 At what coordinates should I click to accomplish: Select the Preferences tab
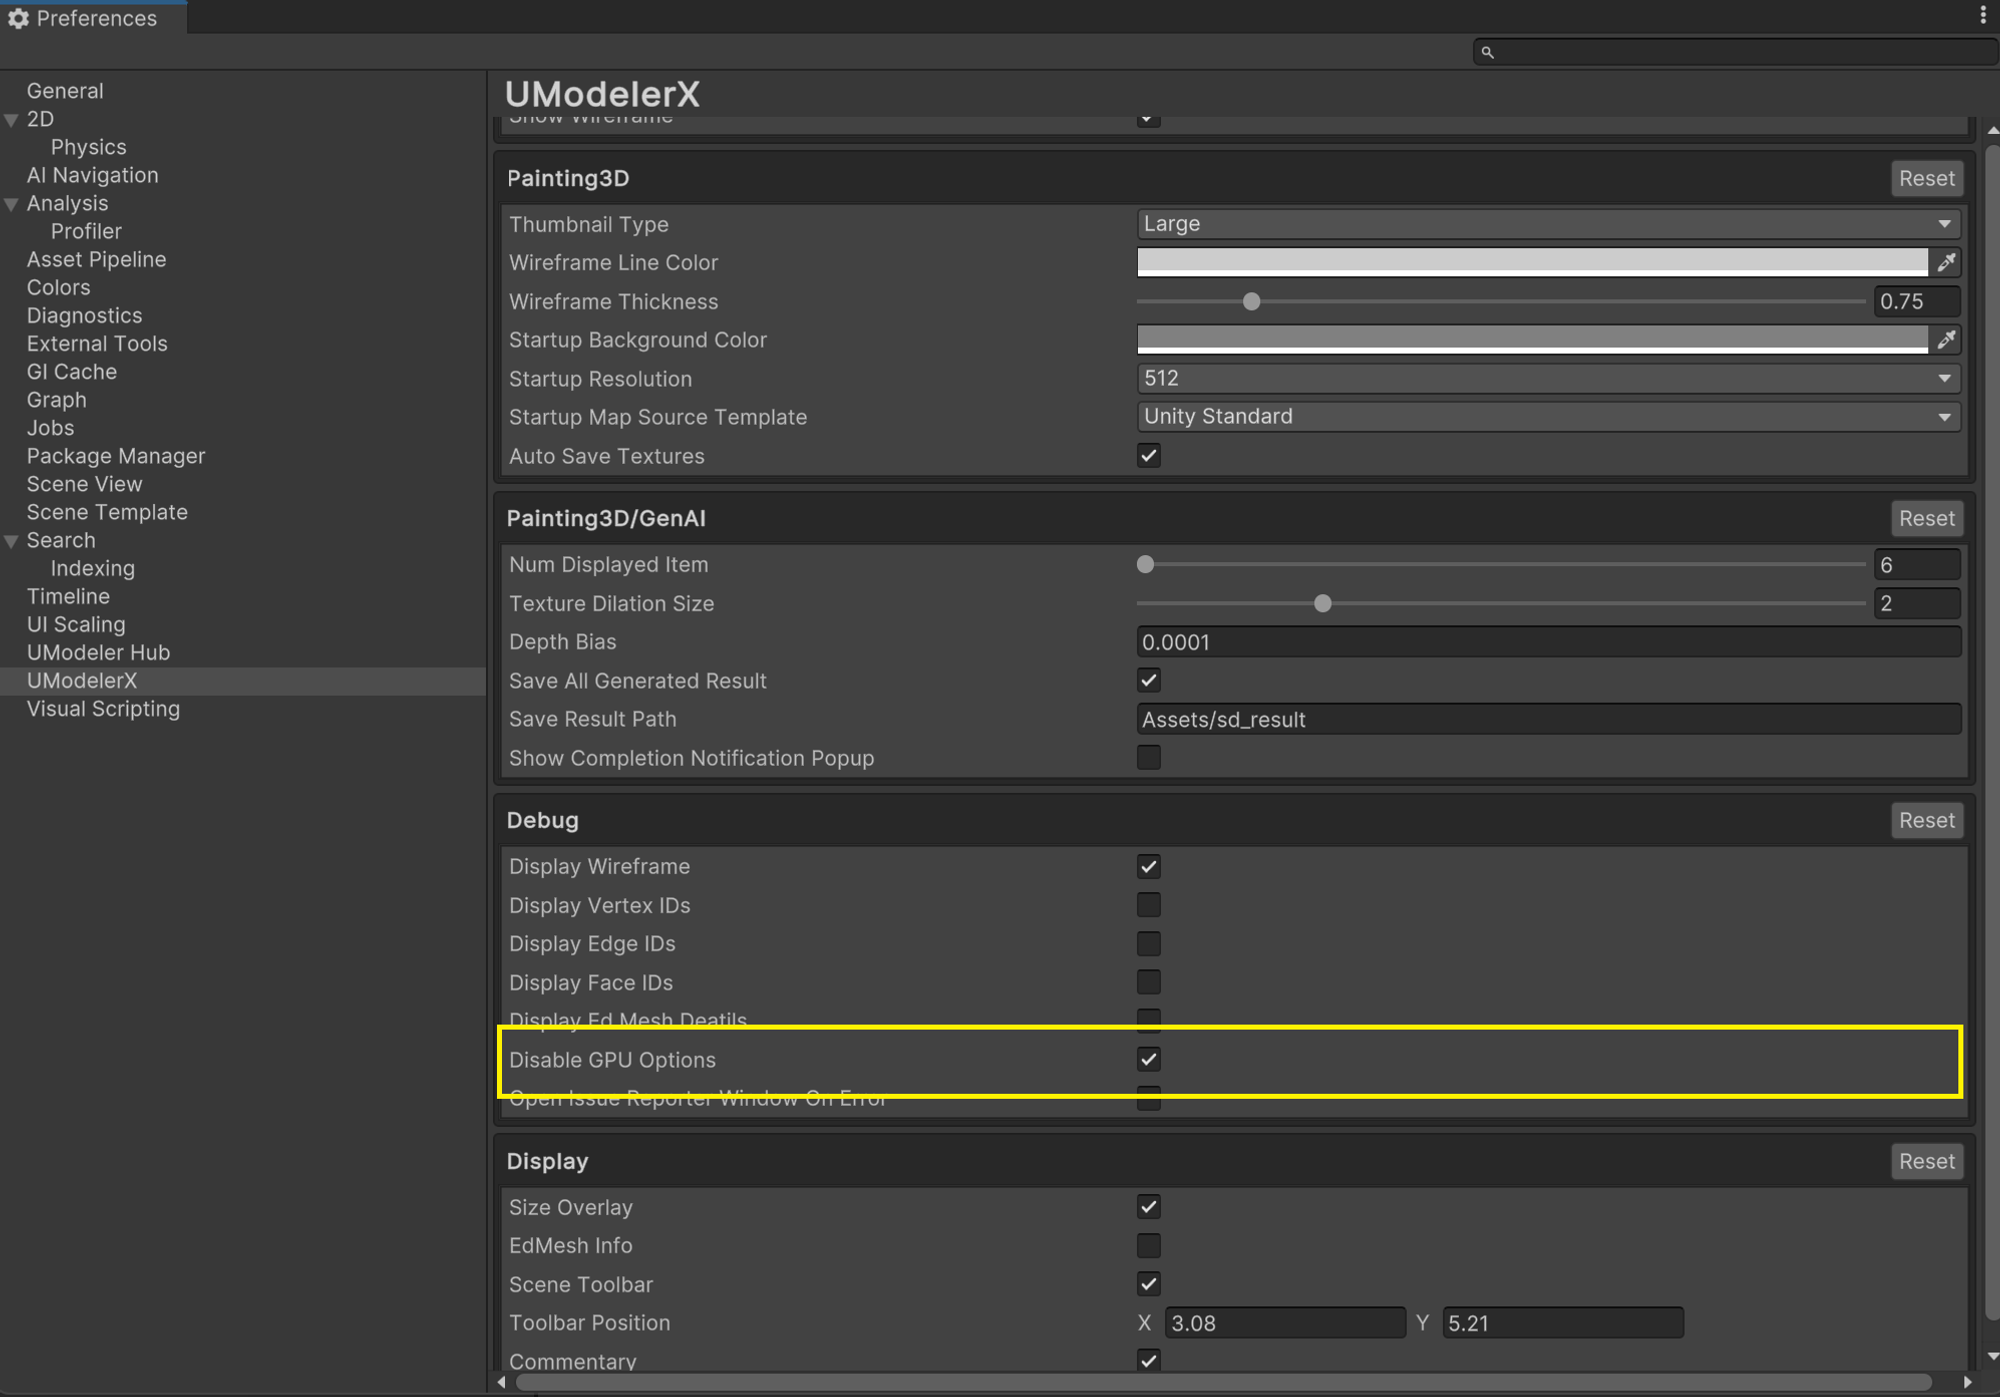[x=93, y=18]
